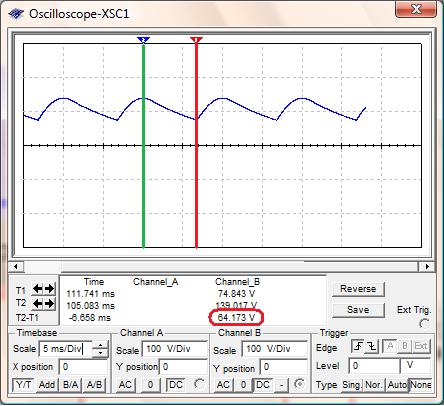
Task: Set Channel A coupling to 0
Action: point(151,385)
